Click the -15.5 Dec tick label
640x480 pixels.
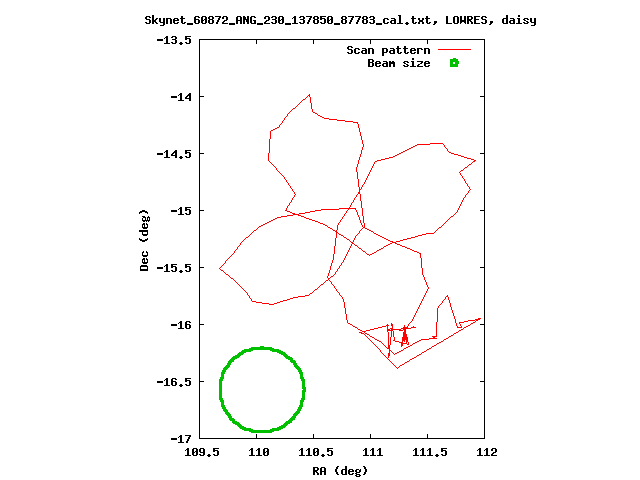pos(174,268)
